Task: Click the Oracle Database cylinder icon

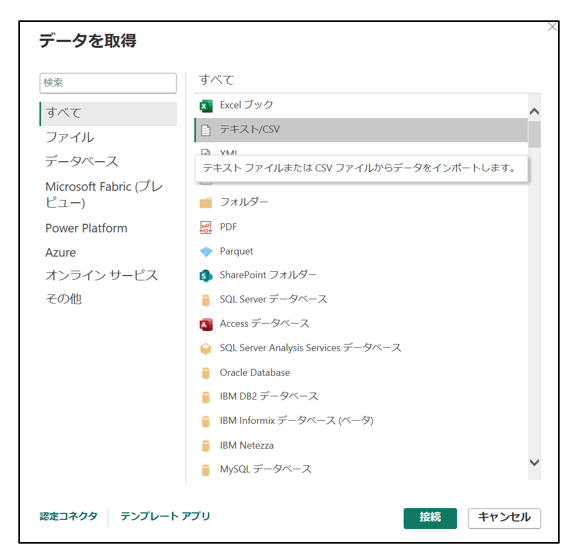Action: pyautogui.click(x=206, y=373)
